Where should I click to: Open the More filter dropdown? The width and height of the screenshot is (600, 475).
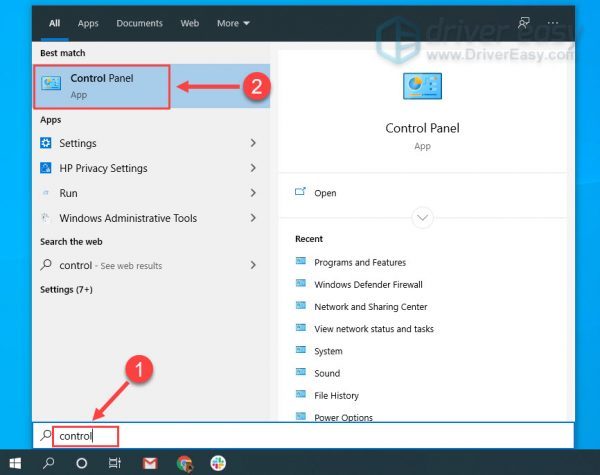click(x=233, y=22)
